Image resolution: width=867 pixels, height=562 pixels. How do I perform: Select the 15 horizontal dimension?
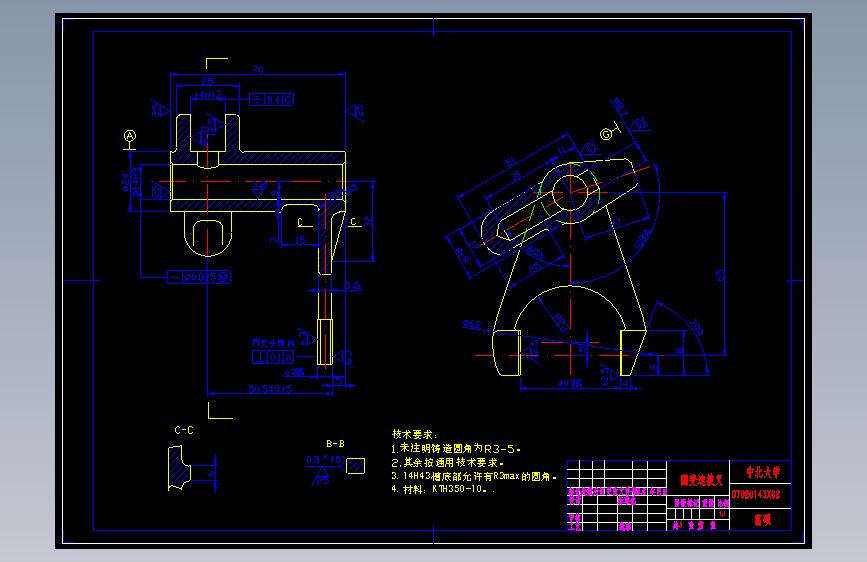[300, 240]
